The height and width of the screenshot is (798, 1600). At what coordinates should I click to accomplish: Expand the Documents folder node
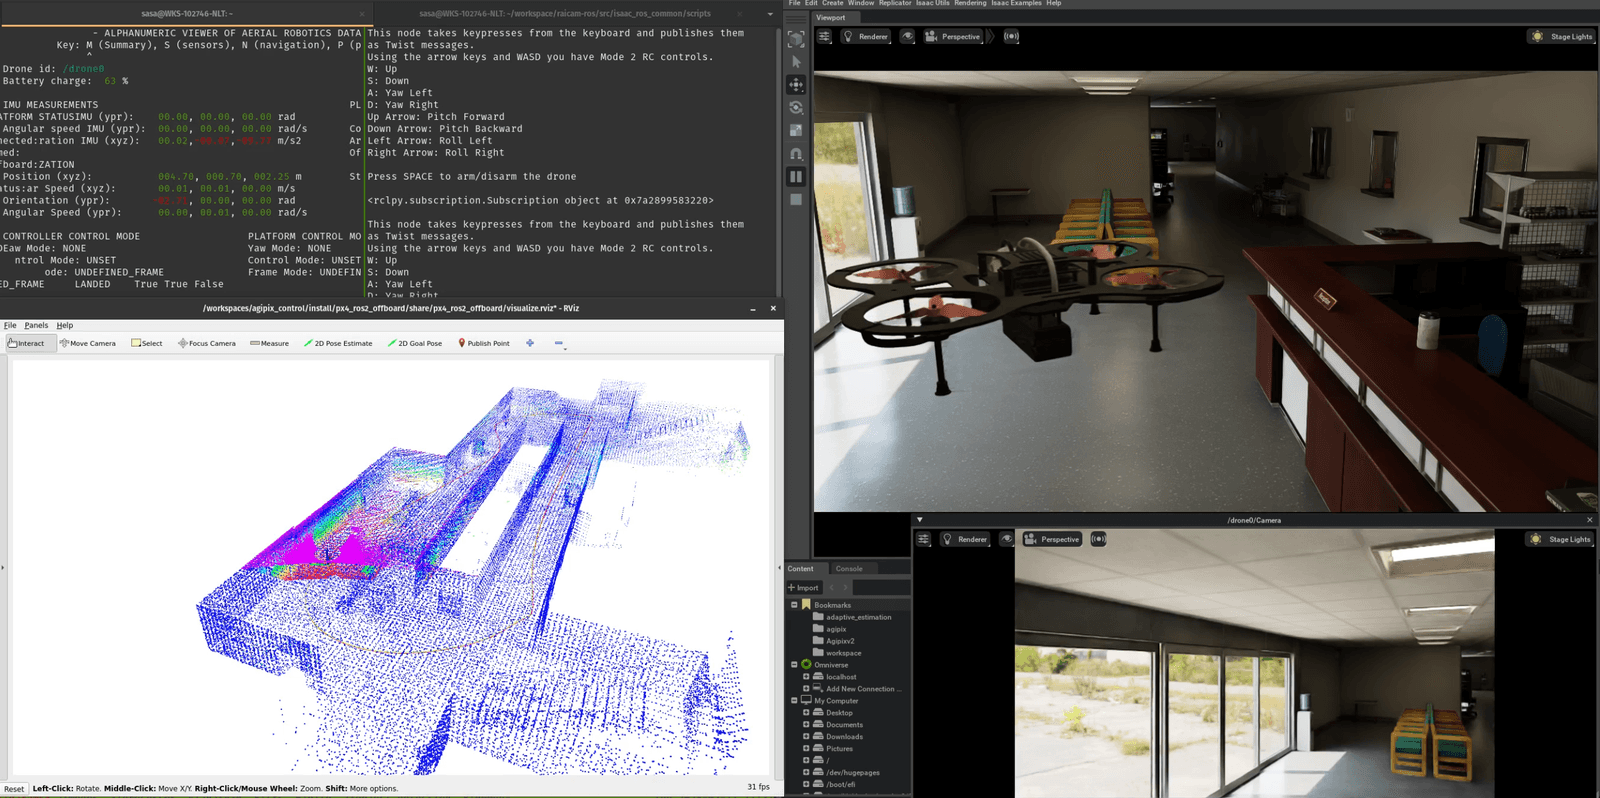tap(806, 725)
